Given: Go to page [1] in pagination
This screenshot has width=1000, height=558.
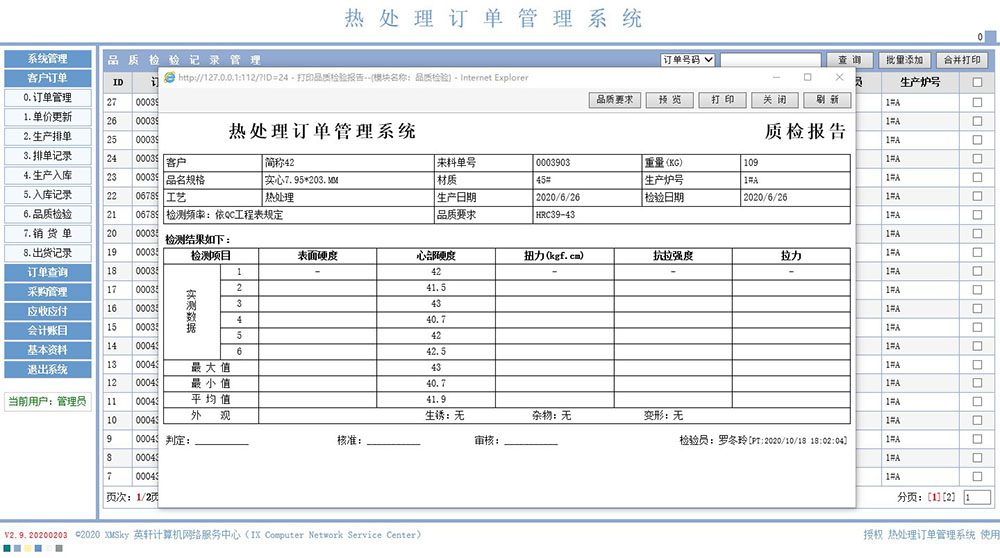Looking at the screenshot, I should (x=934, y=497).
